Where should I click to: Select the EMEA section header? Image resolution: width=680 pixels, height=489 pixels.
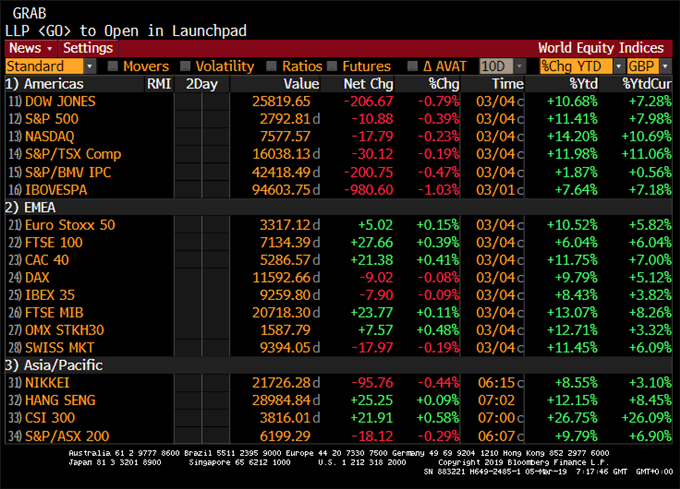(30, 207)
